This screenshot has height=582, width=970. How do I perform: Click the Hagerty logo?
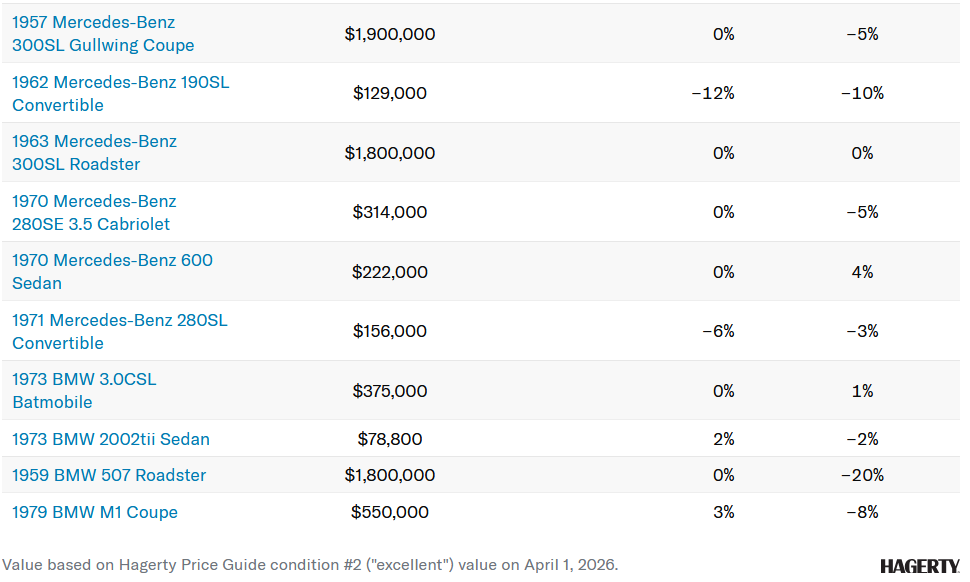919,566
